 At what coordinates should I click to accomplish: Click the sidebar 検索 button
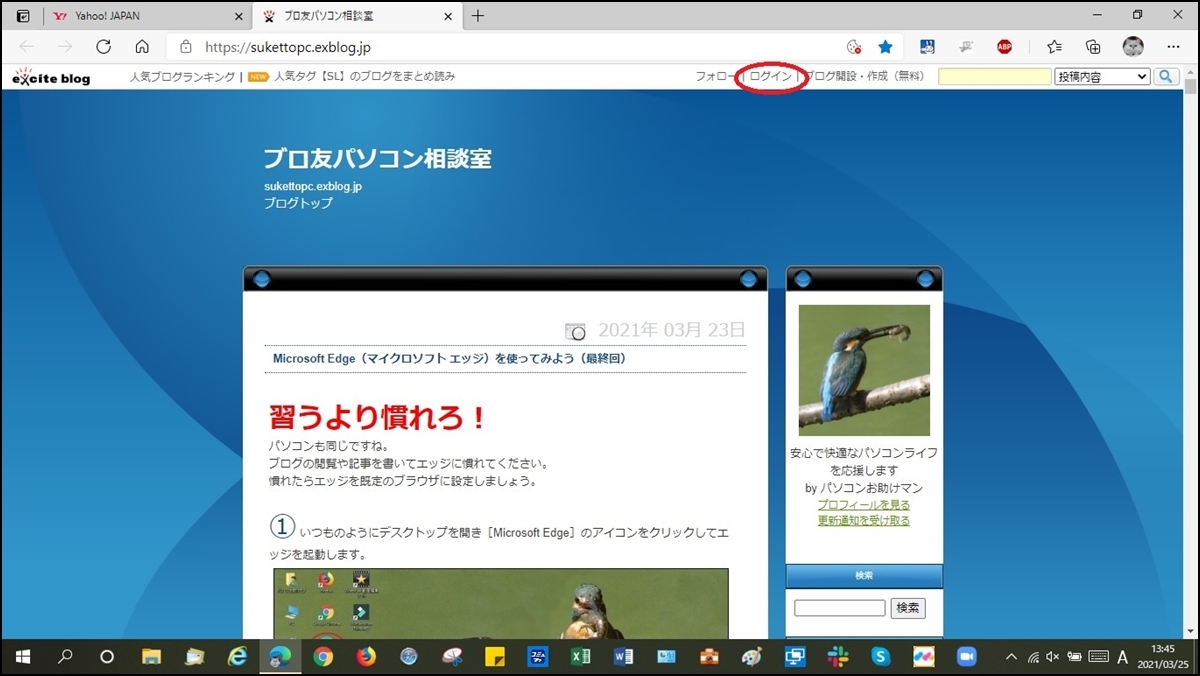pyautogui.click(x=909, y=608)
